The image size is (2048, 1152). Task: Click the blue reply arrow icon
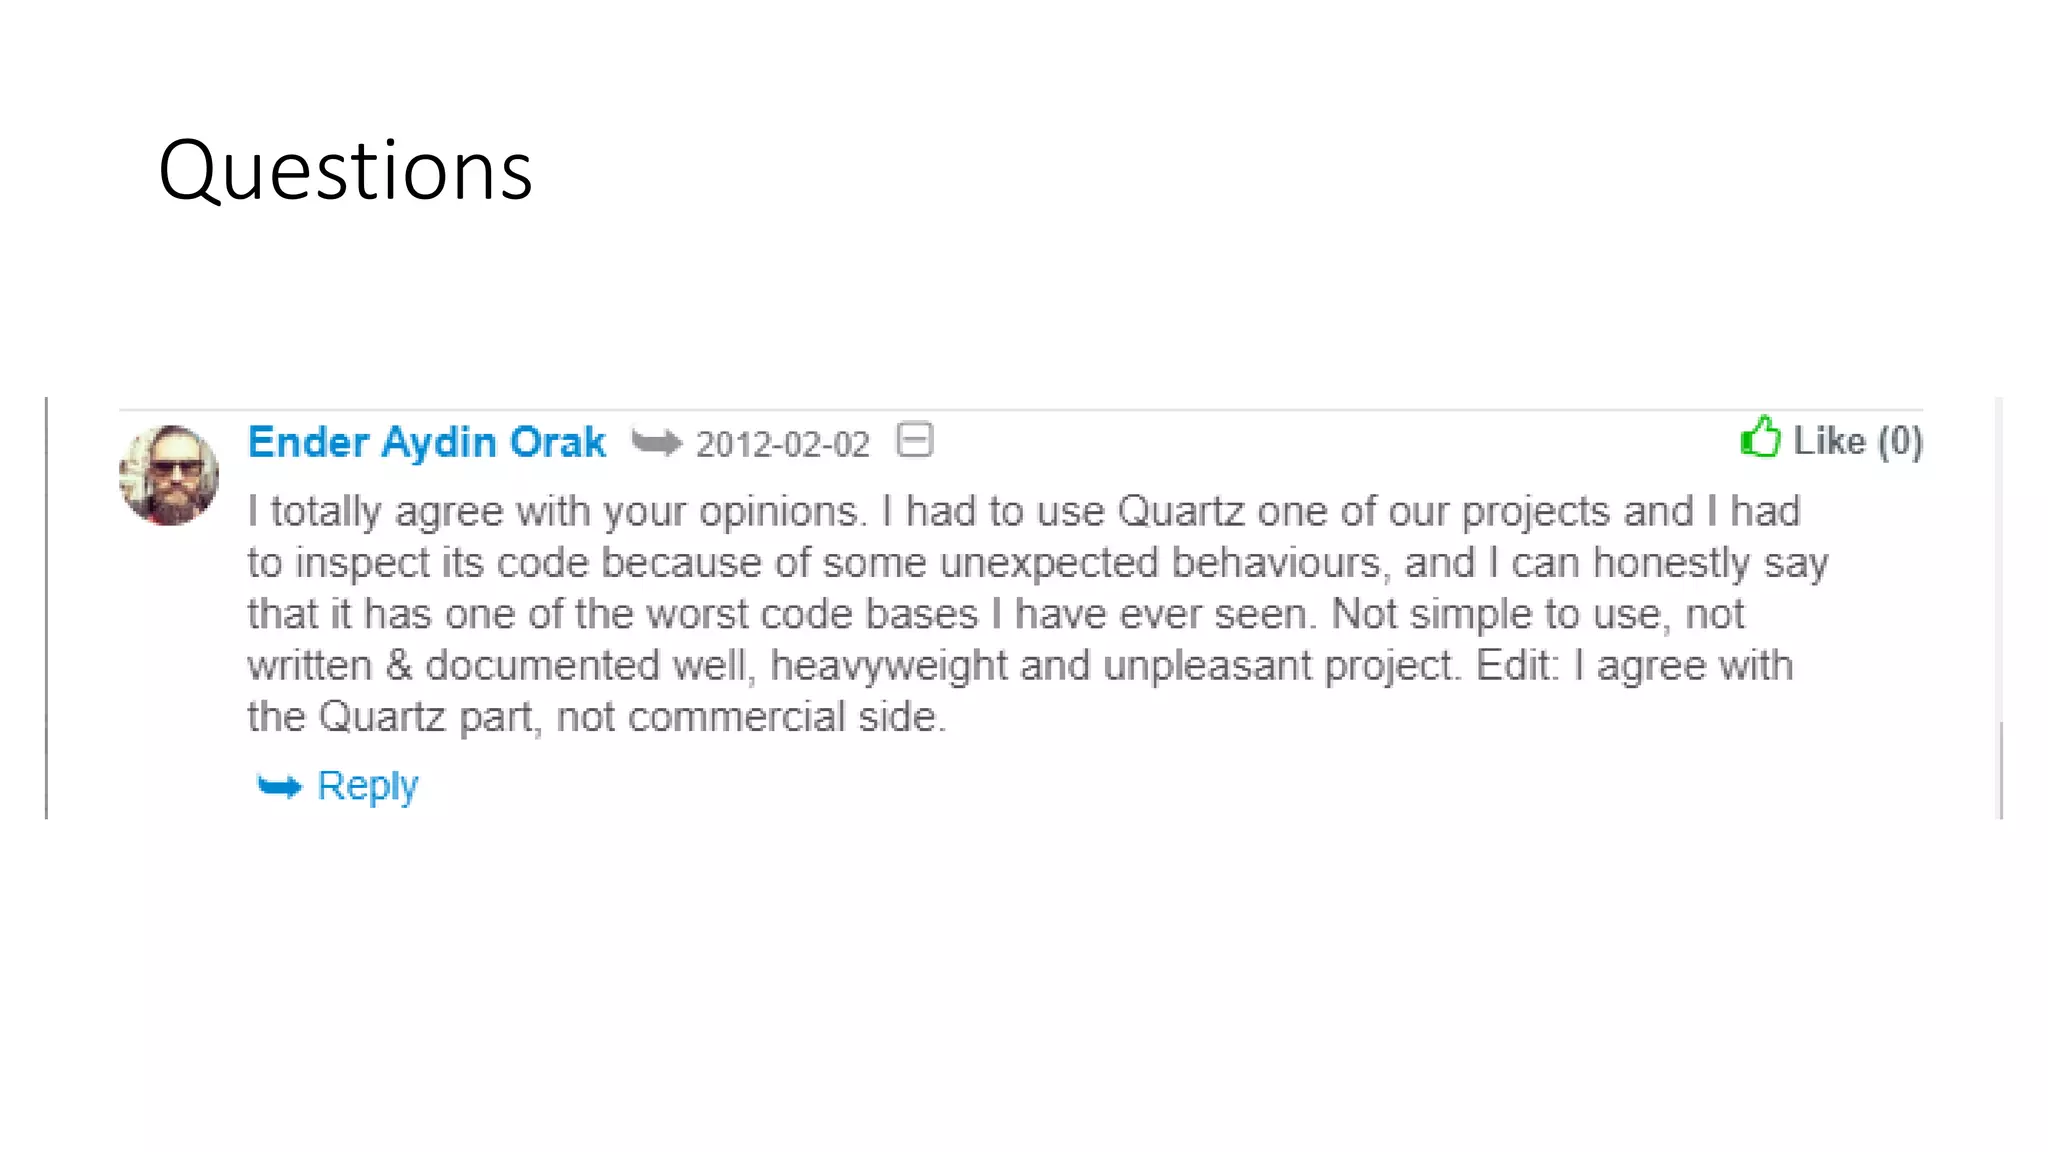click(279, 787)
